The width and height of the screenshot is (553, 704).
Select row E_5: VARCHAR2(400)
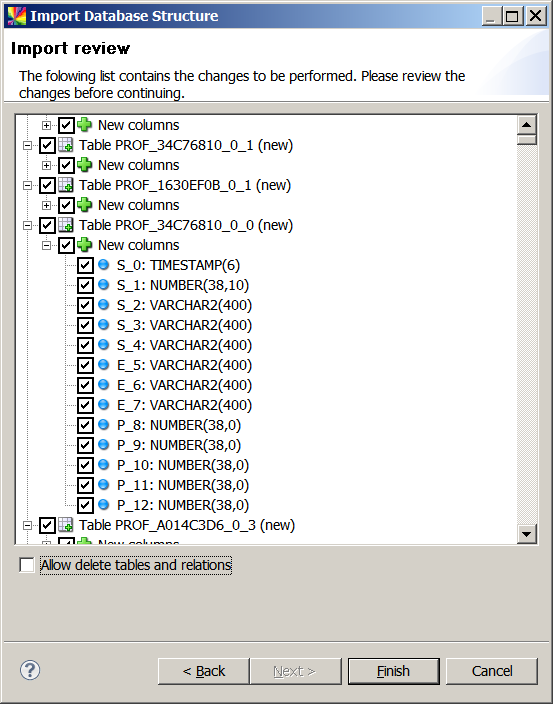coord(184,365)
